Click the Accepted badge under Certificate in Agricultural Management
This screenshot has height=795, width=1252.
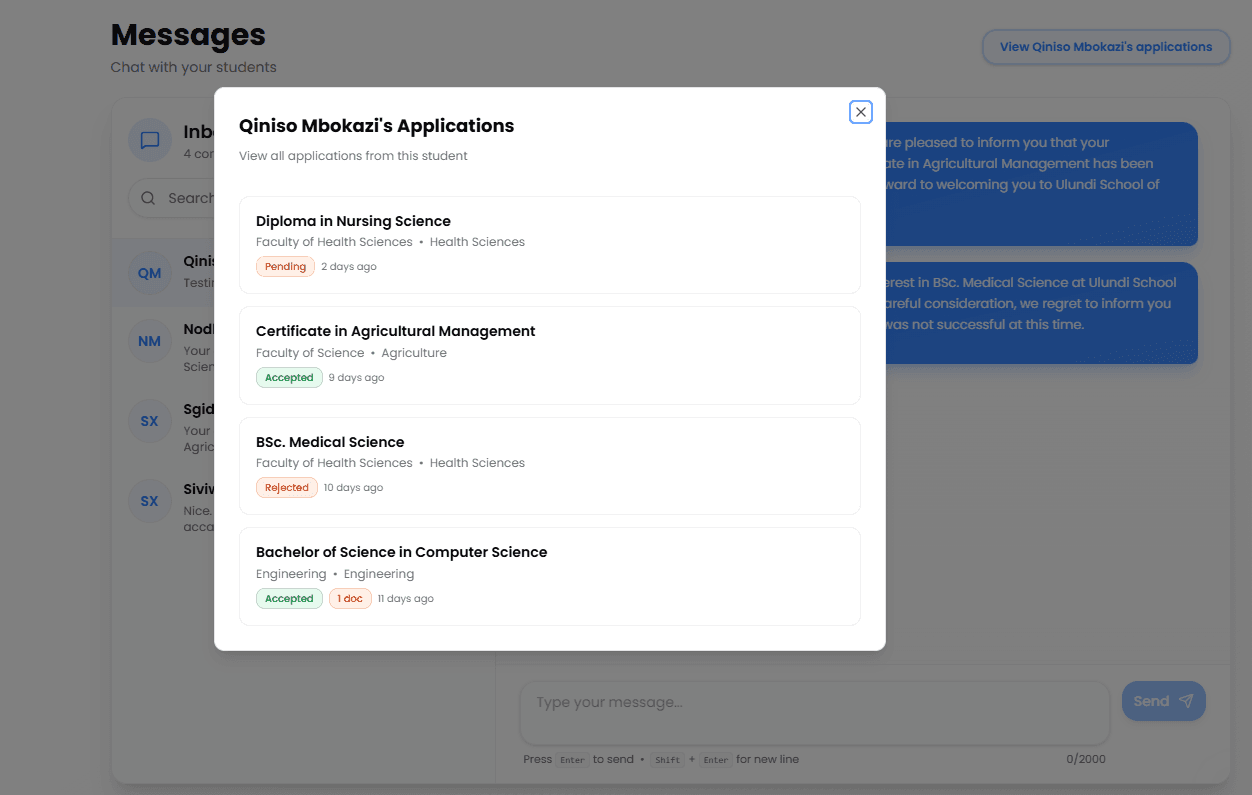tap(289, 377)
